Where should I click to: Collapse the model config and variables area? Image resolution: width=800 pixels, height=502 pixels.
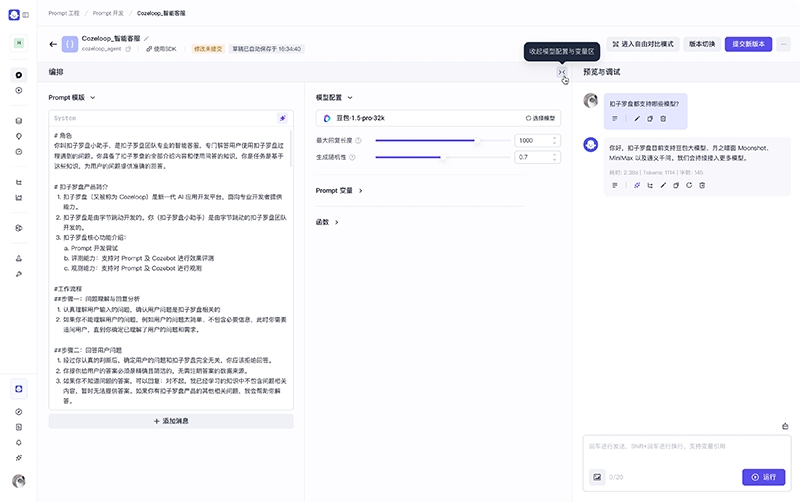(562, 72)
